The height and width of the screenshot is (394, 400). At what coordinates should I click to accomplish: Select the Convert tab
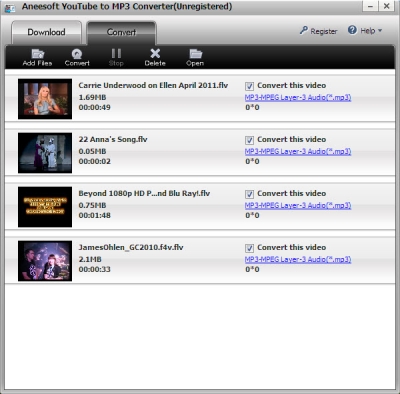point(121,32)
